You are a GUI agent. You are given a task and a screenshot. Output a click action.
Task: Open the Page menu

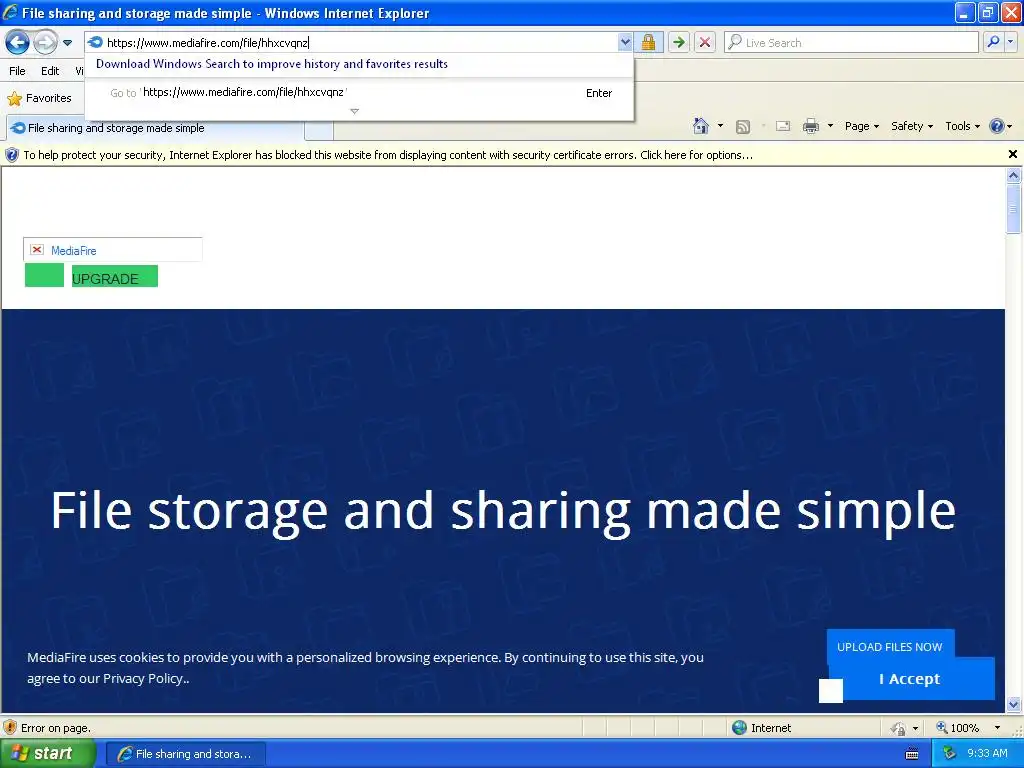pos(862,126)
